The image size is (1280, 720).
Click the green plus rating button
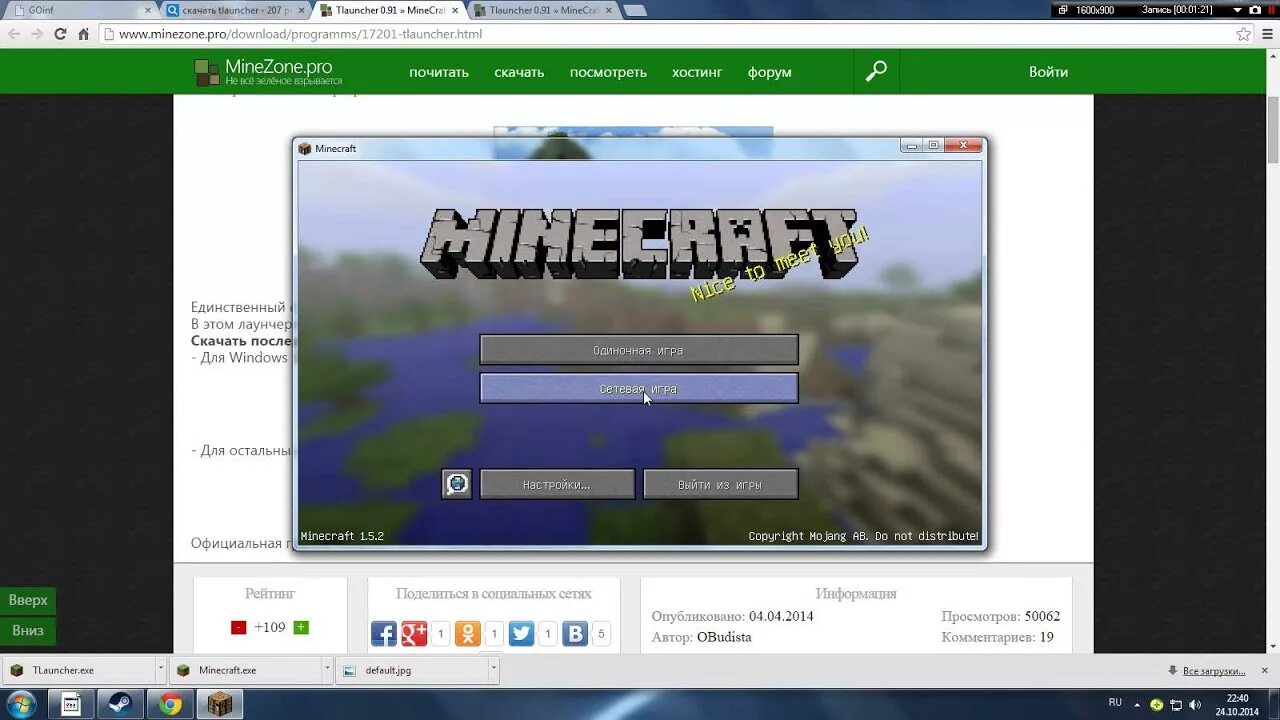(x=301, y=627)
